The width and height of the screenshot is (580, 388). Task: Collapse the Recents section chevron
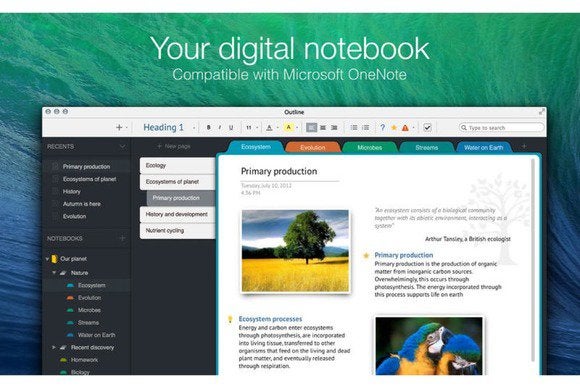tap(122, 146)
